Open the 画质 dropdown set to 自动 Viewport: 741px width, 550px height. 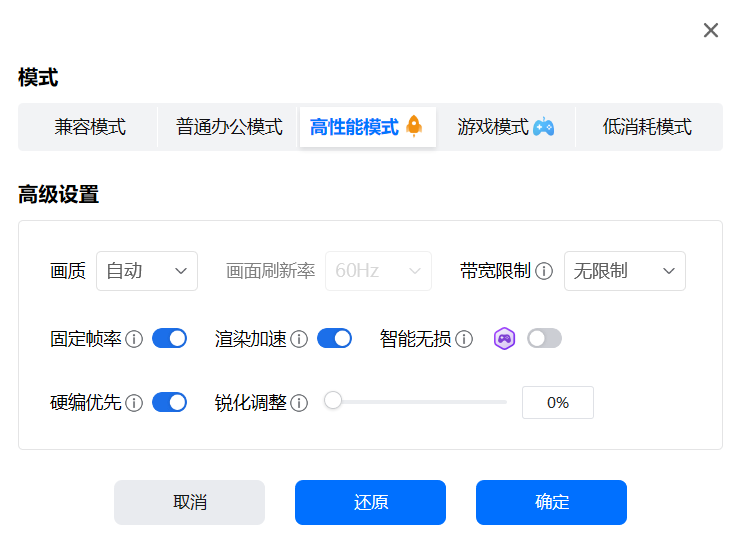tap(147, 271)
